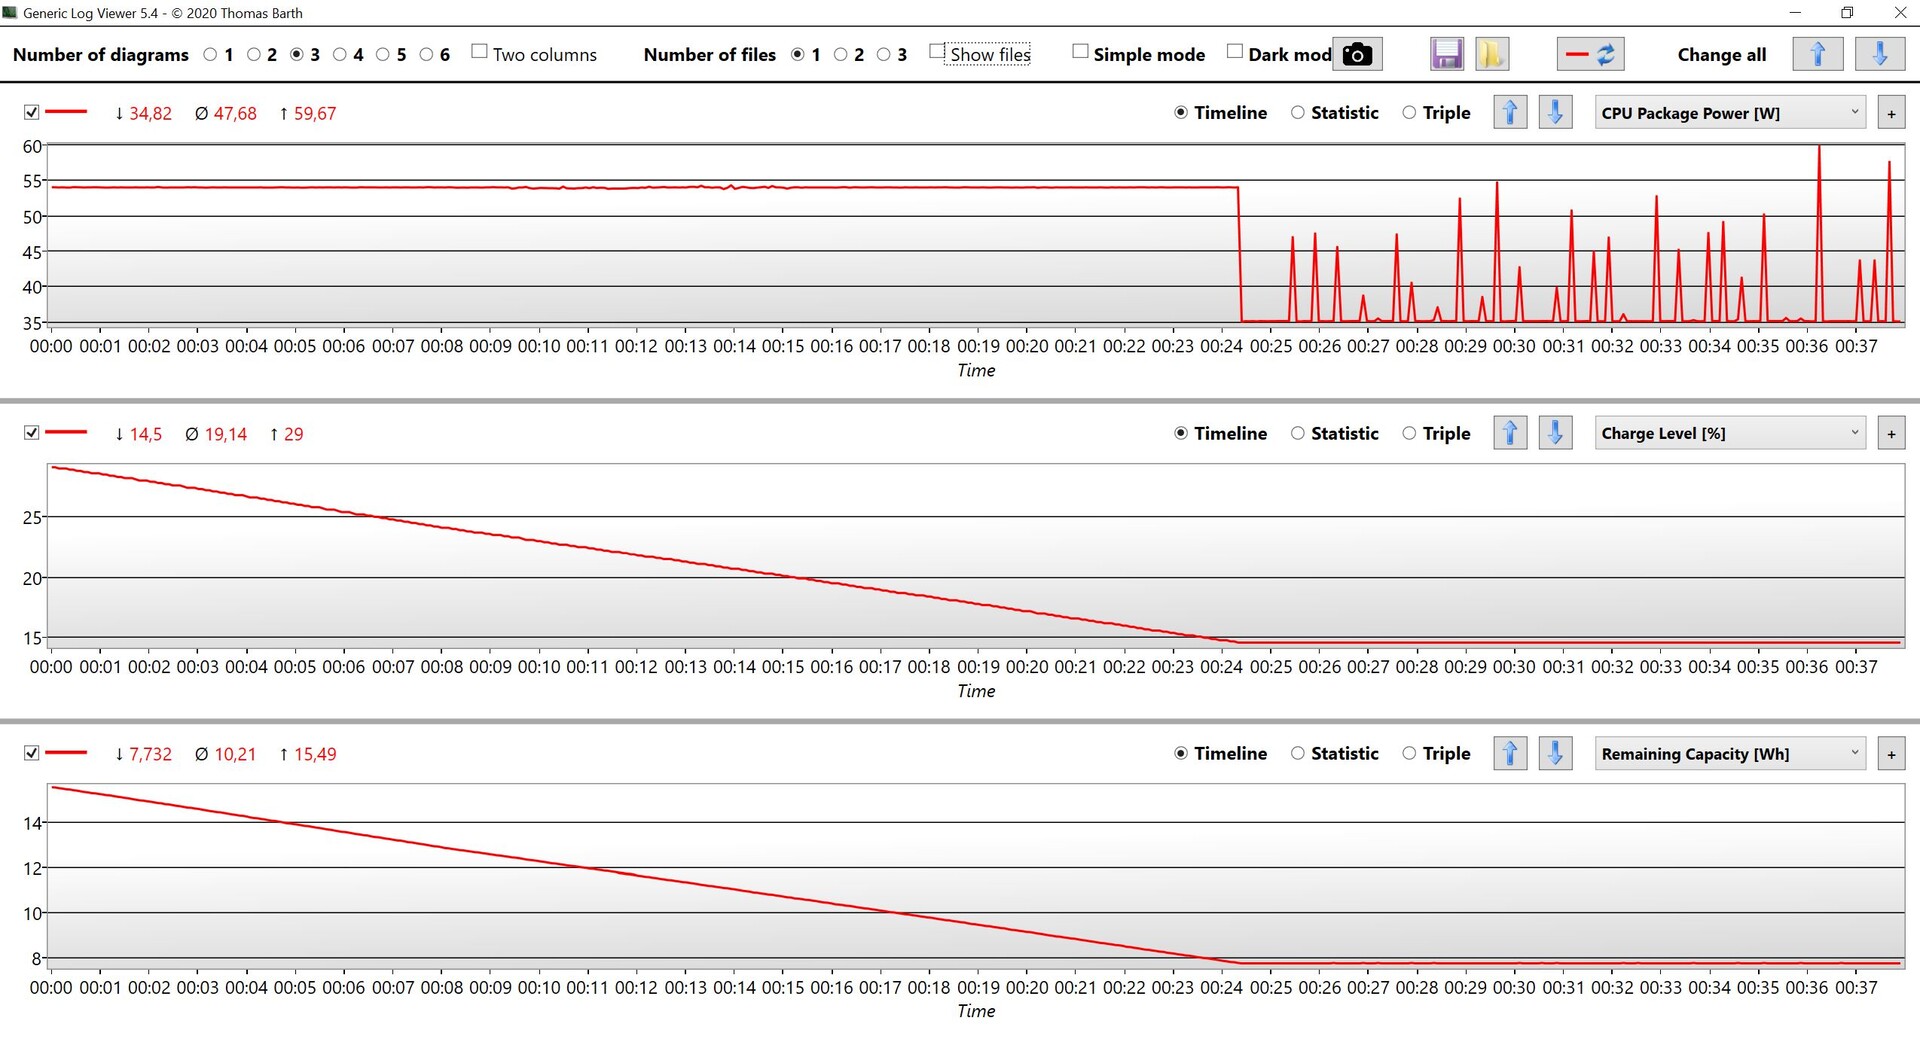Click the camera screenshot icon
Viewport: 1920px width, 1039px height.
point(1357,54)
